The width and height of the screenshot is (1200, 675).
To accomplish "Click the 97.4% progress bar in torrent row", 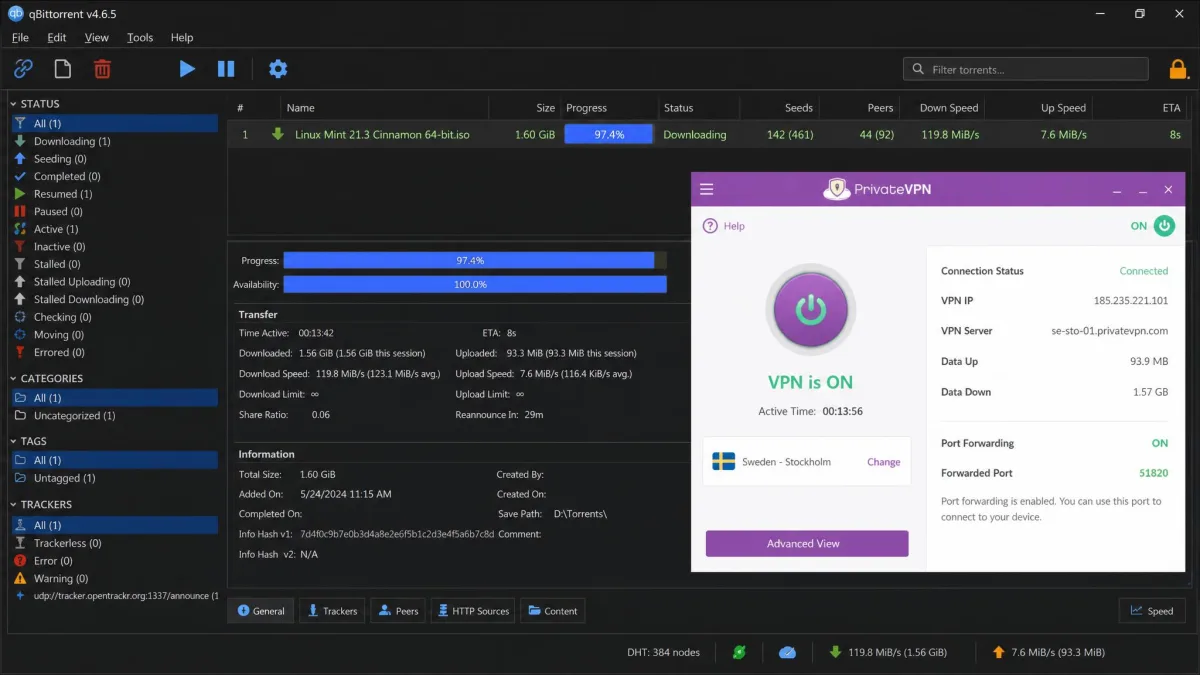I will 609,134.
